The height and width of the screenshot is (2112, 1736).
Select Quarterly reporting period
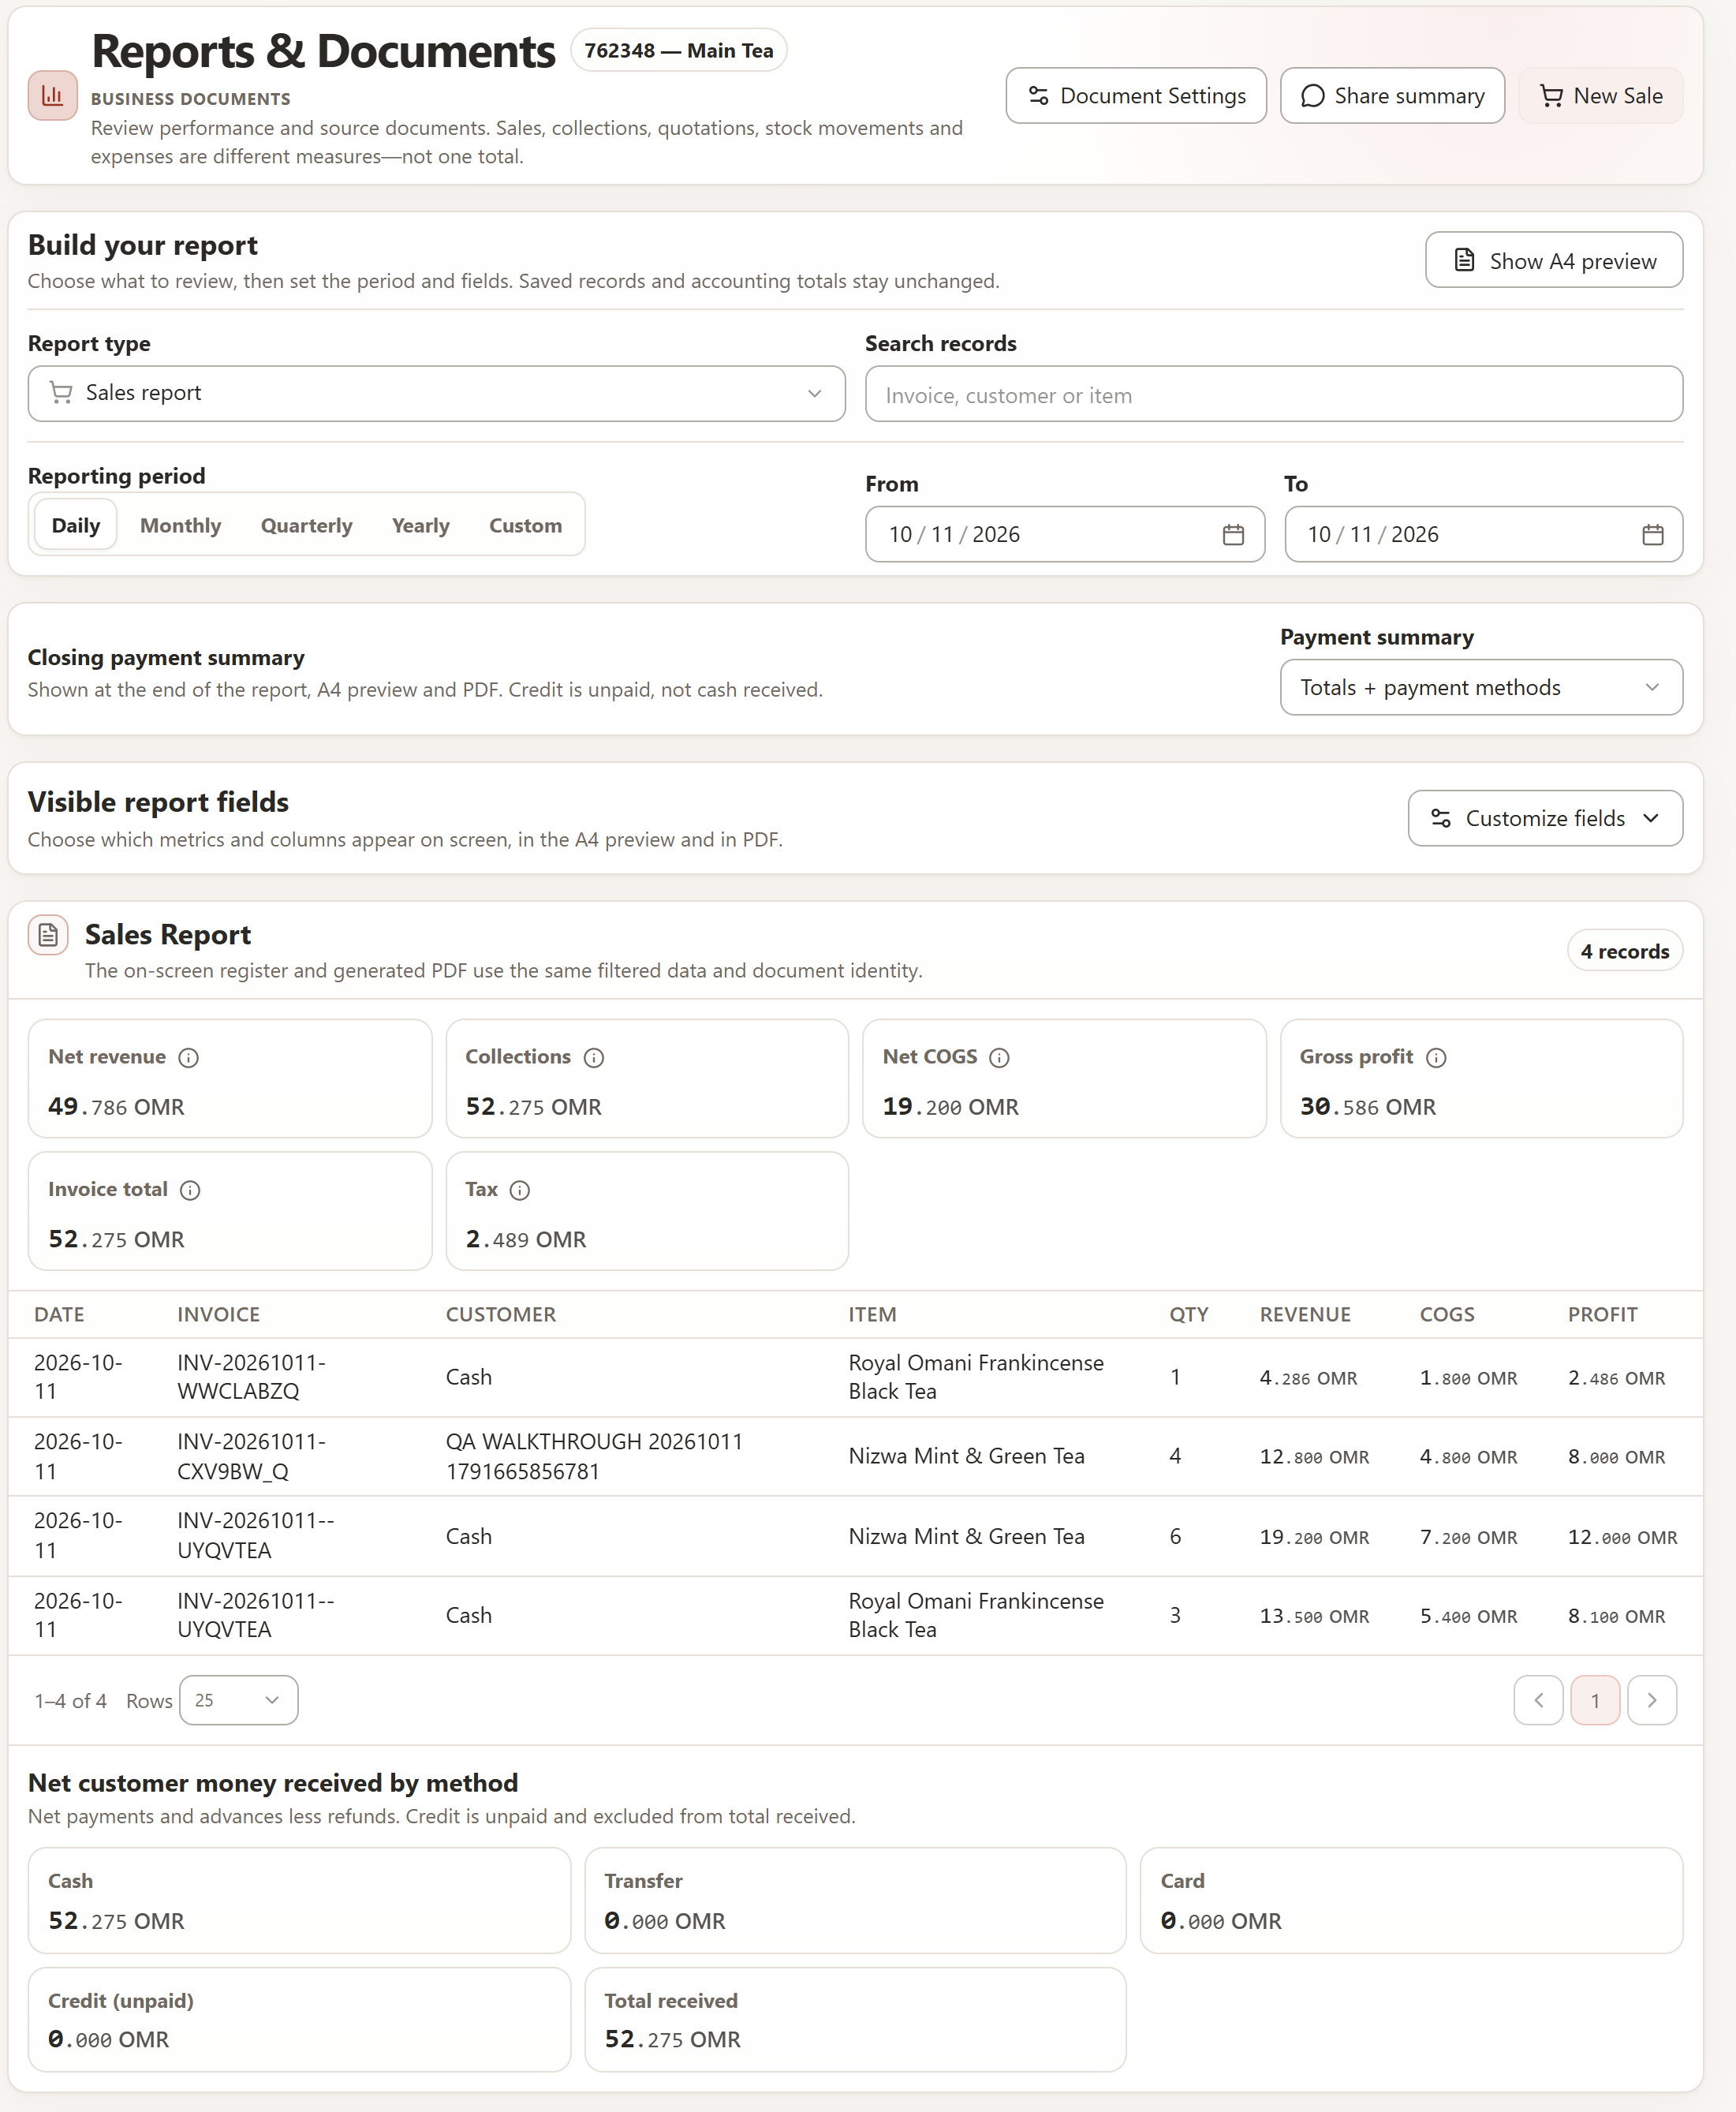click(306, 525)
